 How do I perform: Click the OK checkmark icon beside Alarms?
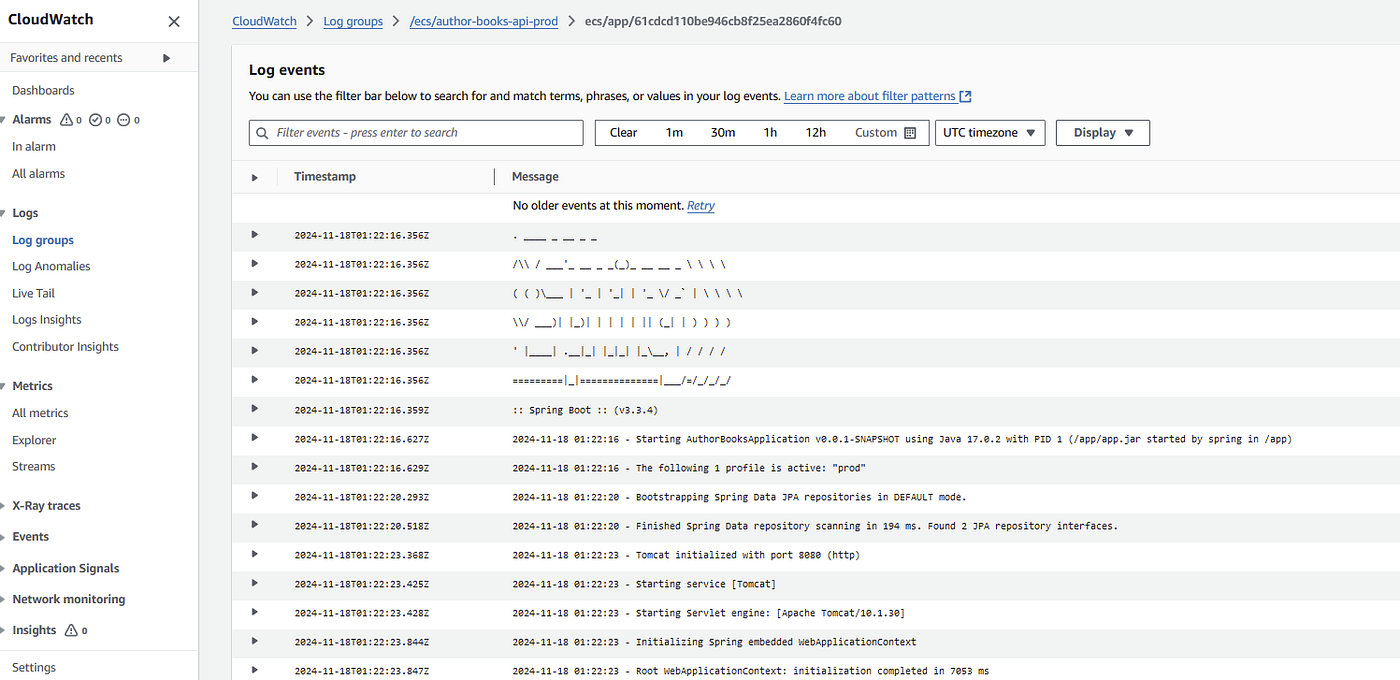tap(96, 120)
